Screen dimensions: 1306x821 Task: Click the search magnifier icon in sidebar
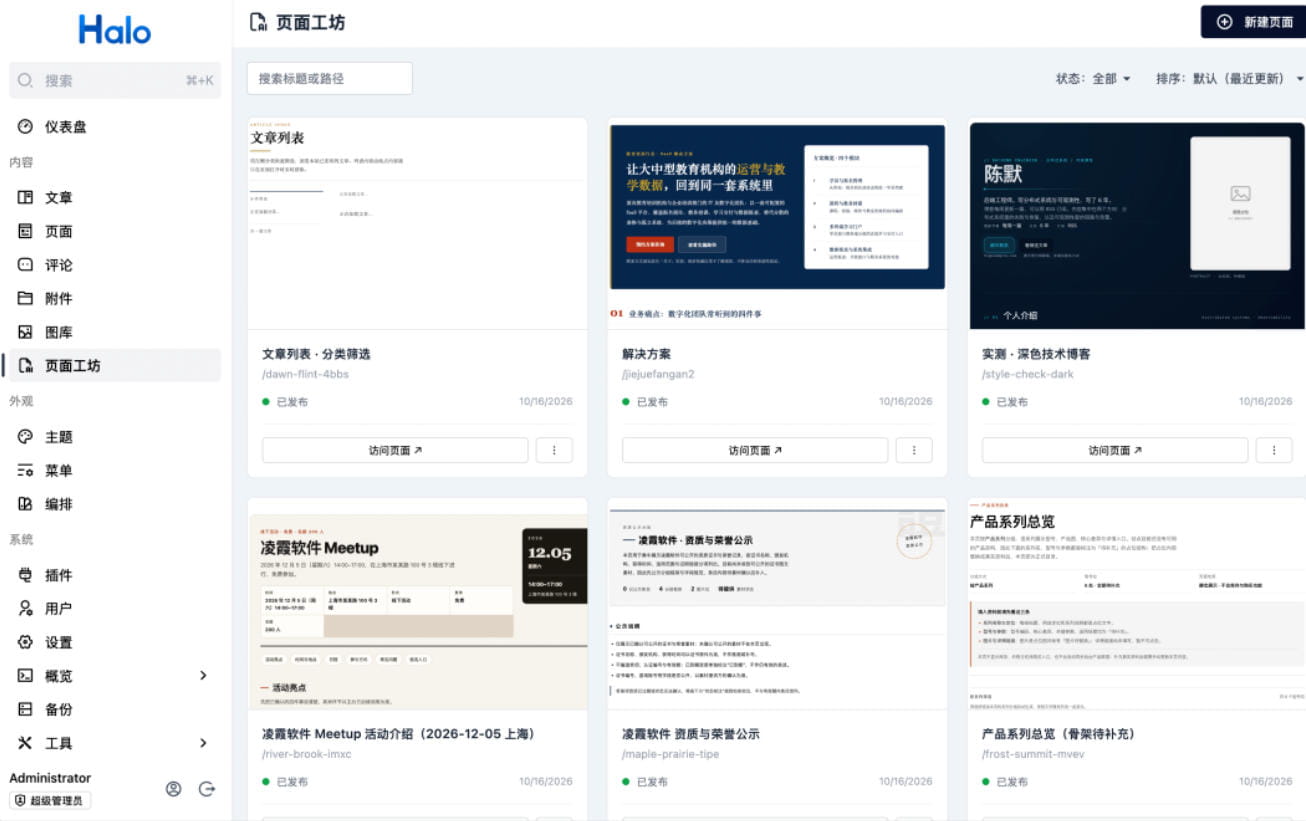click(x=26, y=80)
